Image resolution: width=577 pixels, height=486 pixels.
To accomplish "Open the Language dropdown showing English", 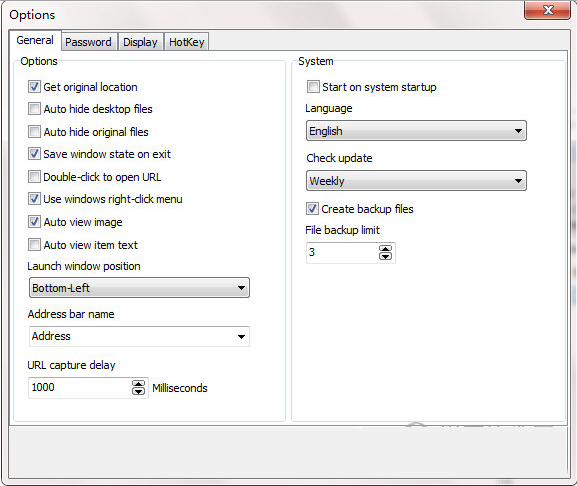I will pos(416,131).
